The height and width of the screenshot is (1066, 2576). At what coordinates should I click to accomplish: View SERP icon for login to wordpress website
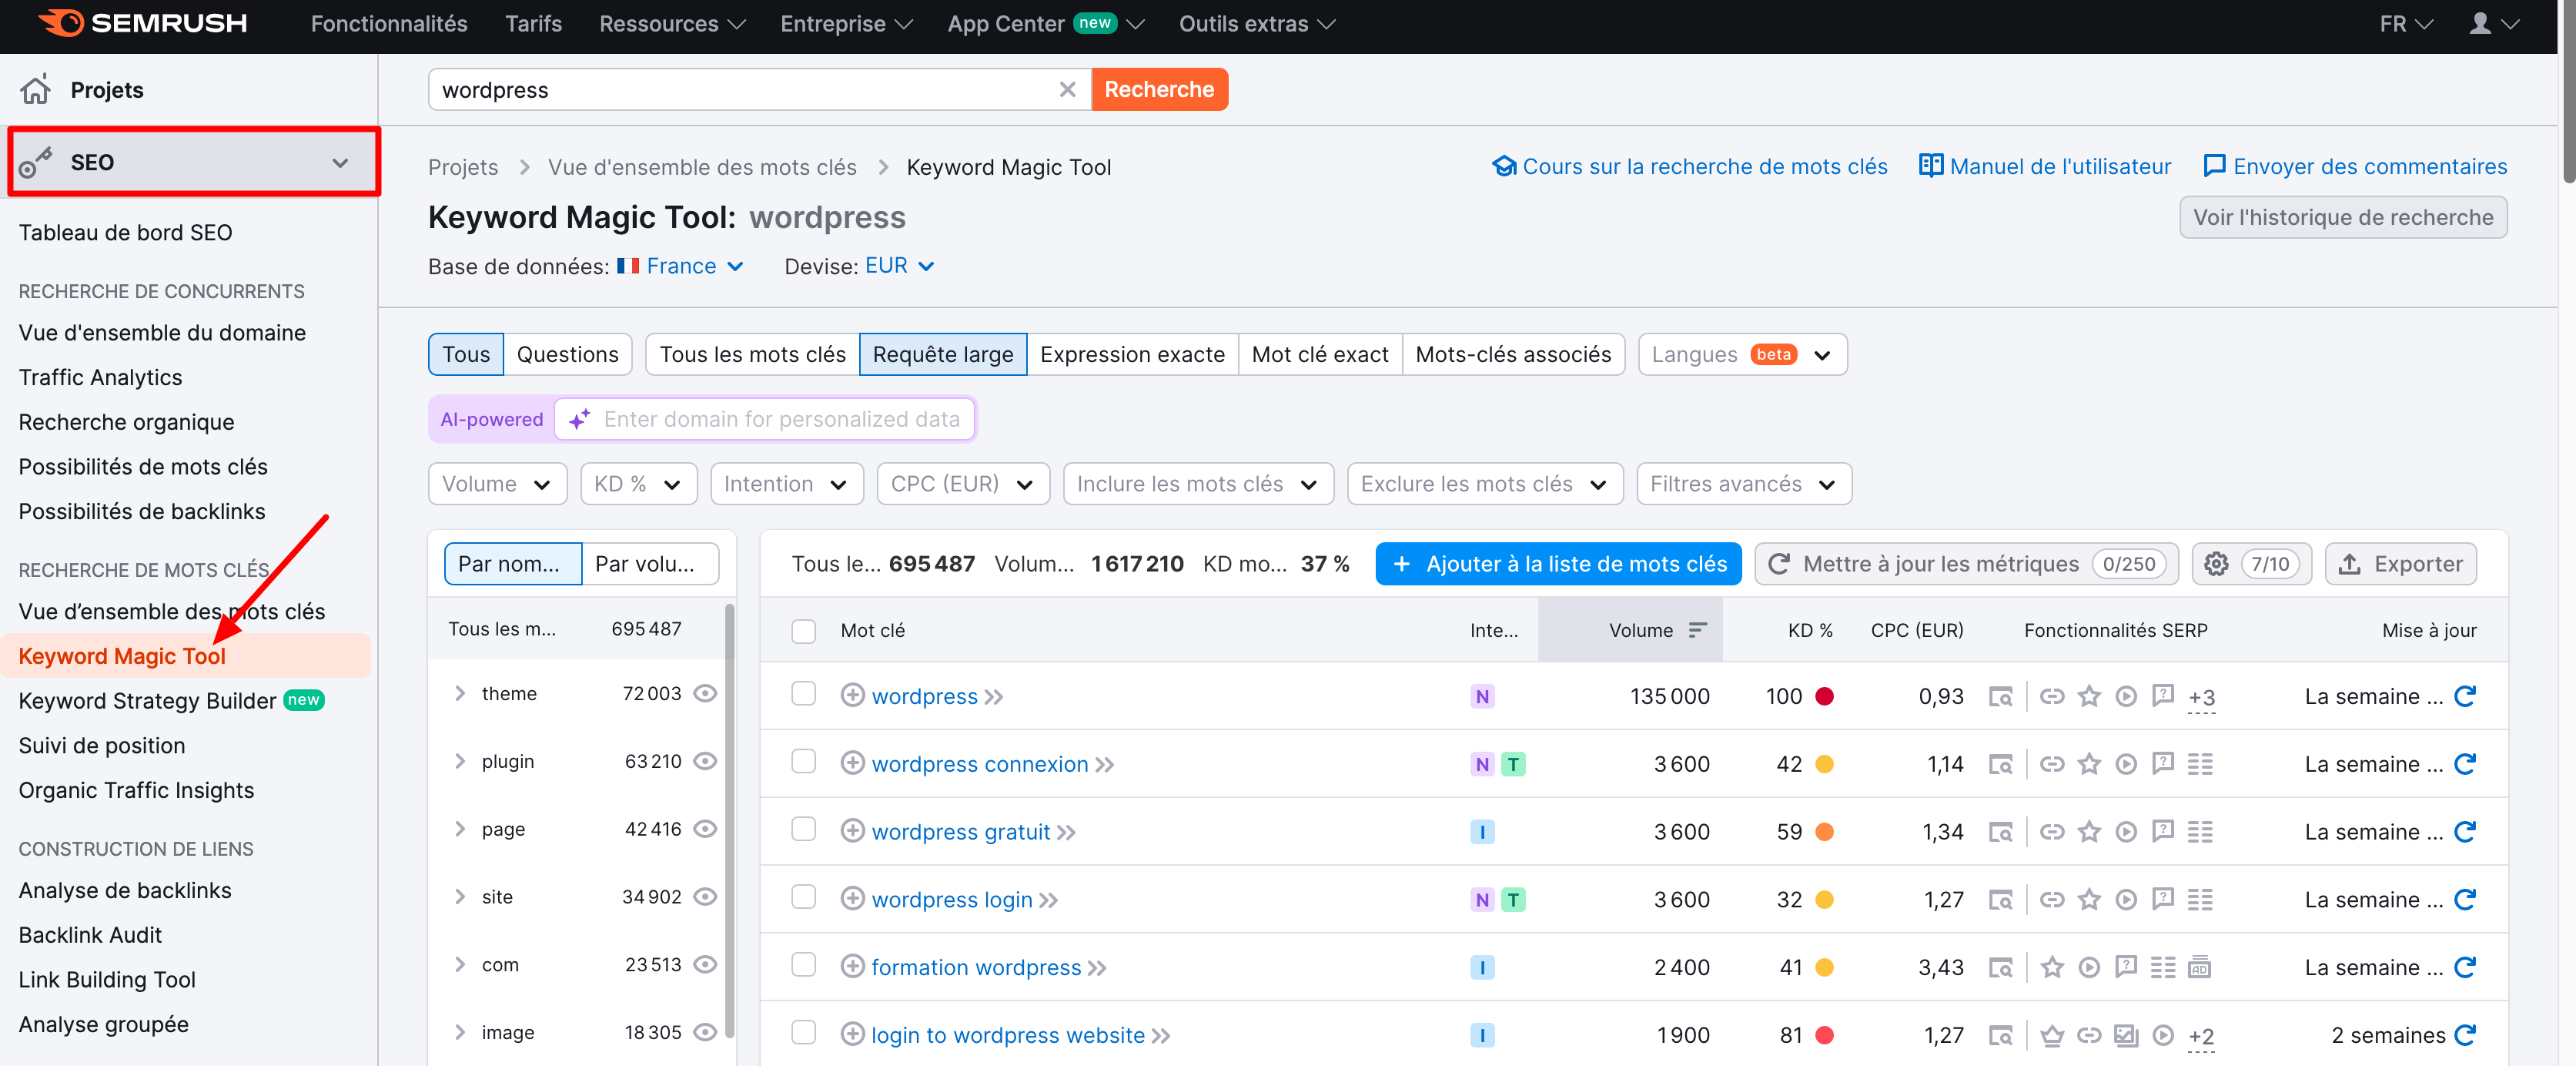coord(2001,1036)
